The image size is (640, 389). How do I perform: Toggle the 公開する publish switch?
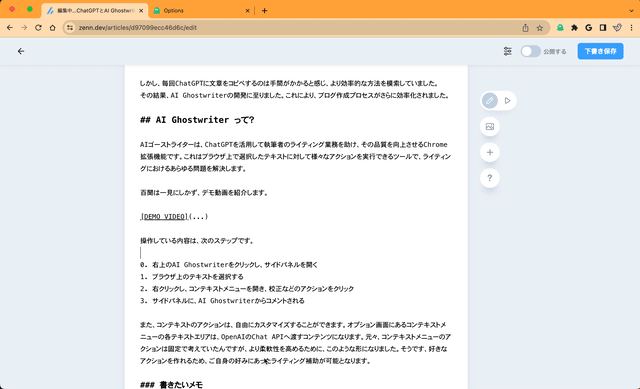[x=531, y=51]
